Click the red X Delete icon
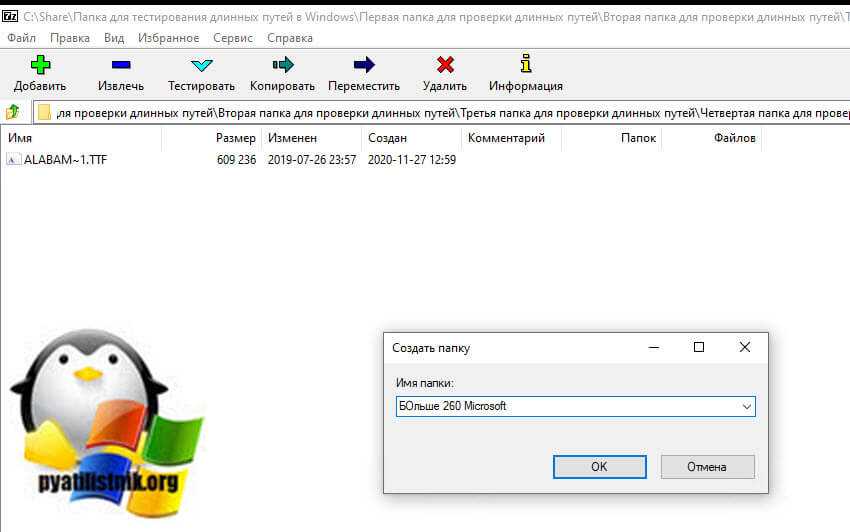 click(445, 65)
